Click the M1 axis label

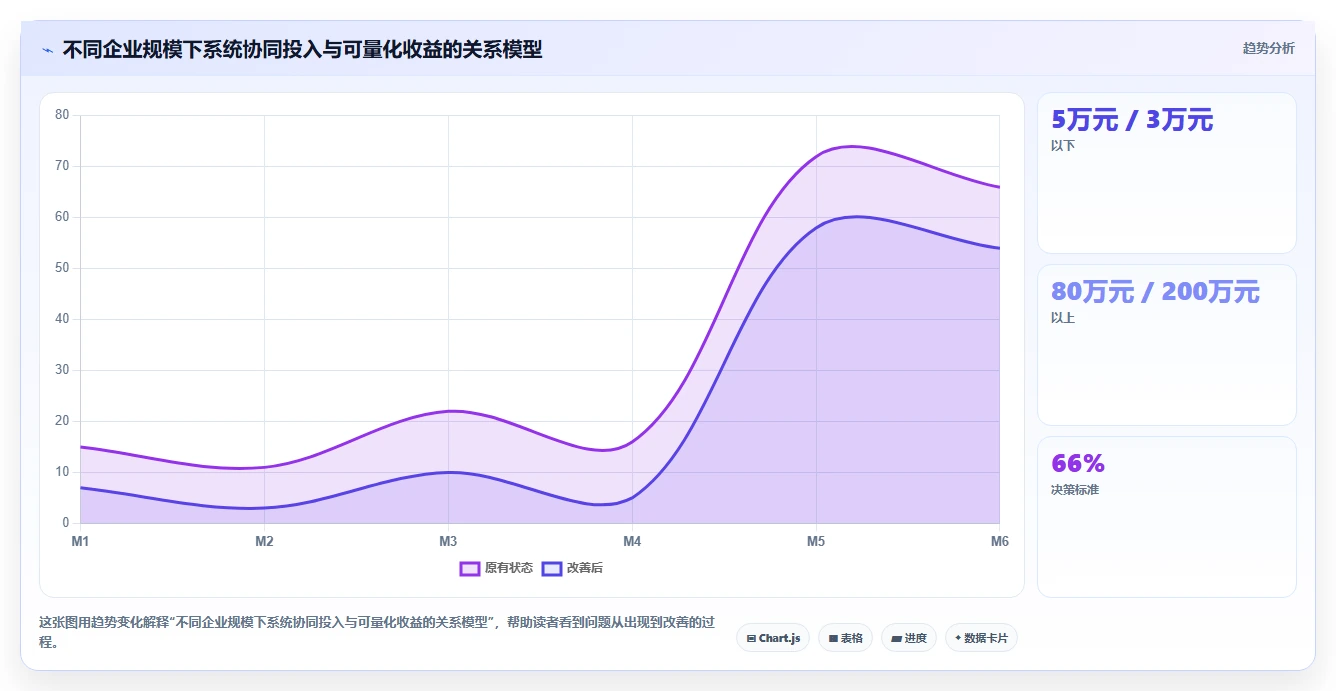tap(80, 541)
